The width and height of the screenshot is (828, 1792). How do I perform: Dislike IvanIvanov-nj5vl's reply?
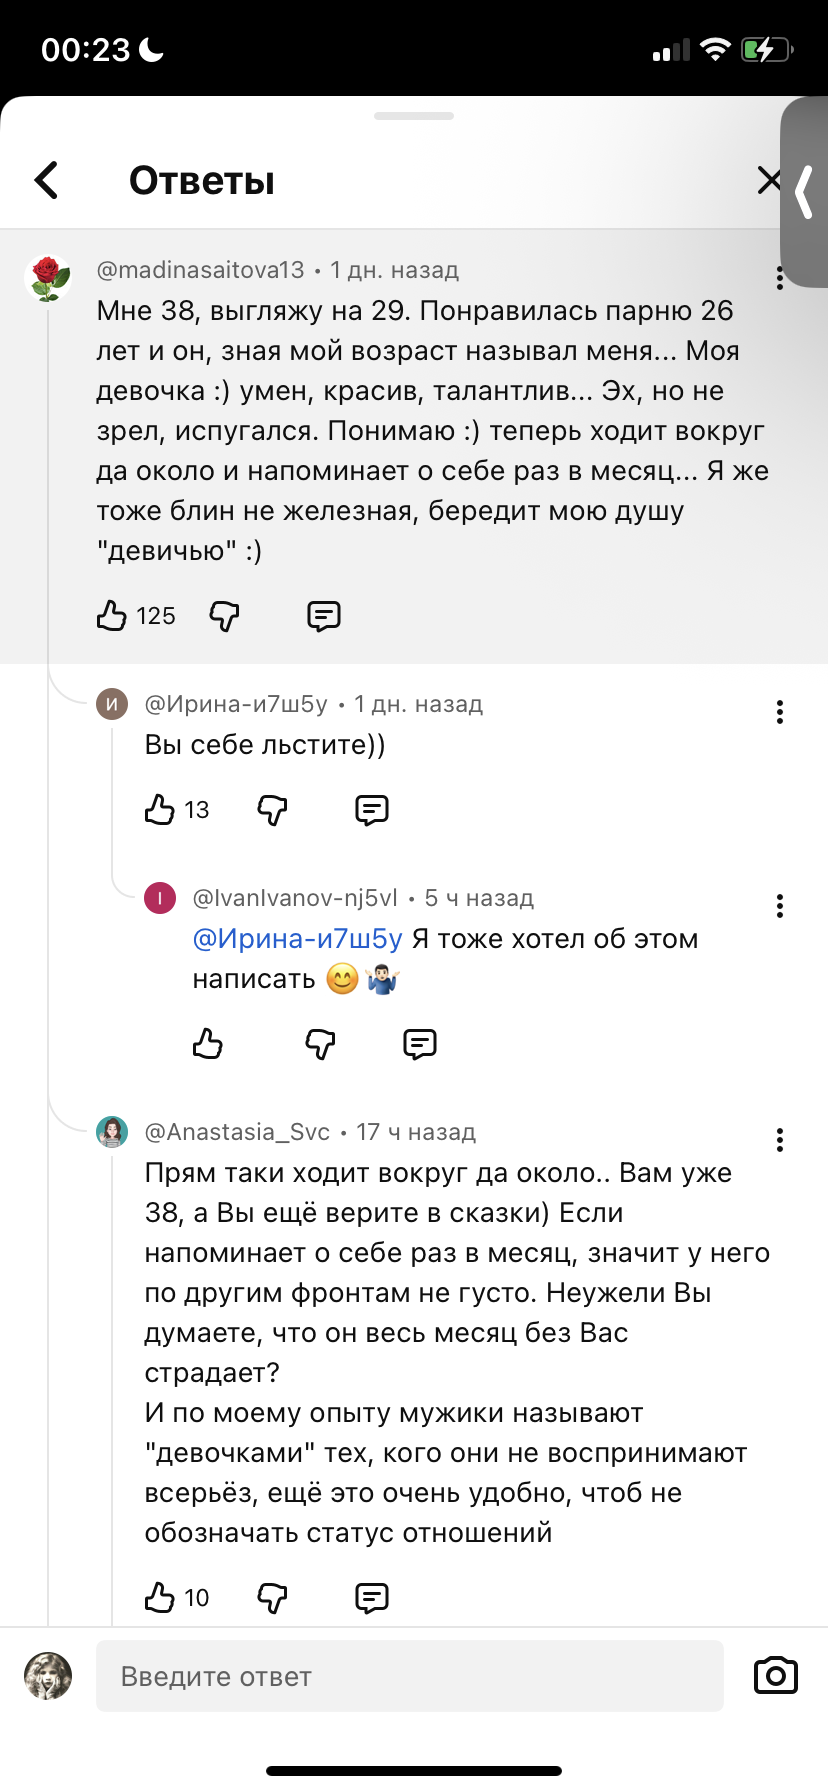(320, 1045)
